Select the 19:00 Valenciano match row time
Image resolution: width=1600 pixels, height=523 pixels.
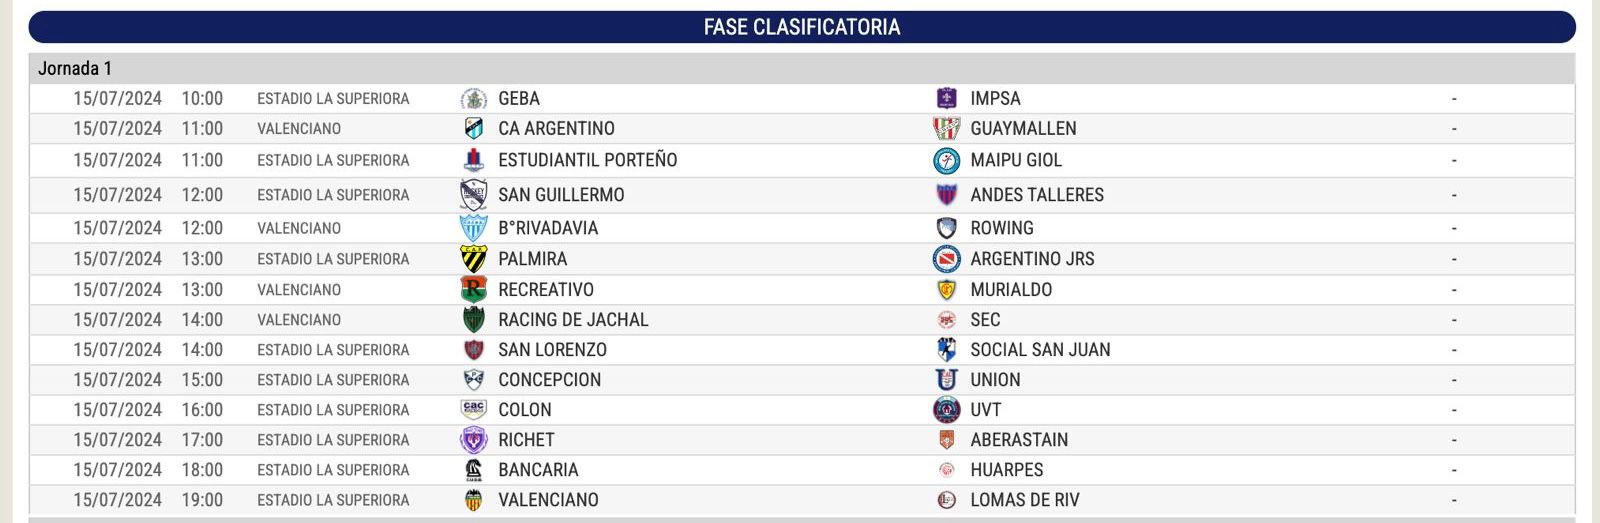(x=202, y=500)
